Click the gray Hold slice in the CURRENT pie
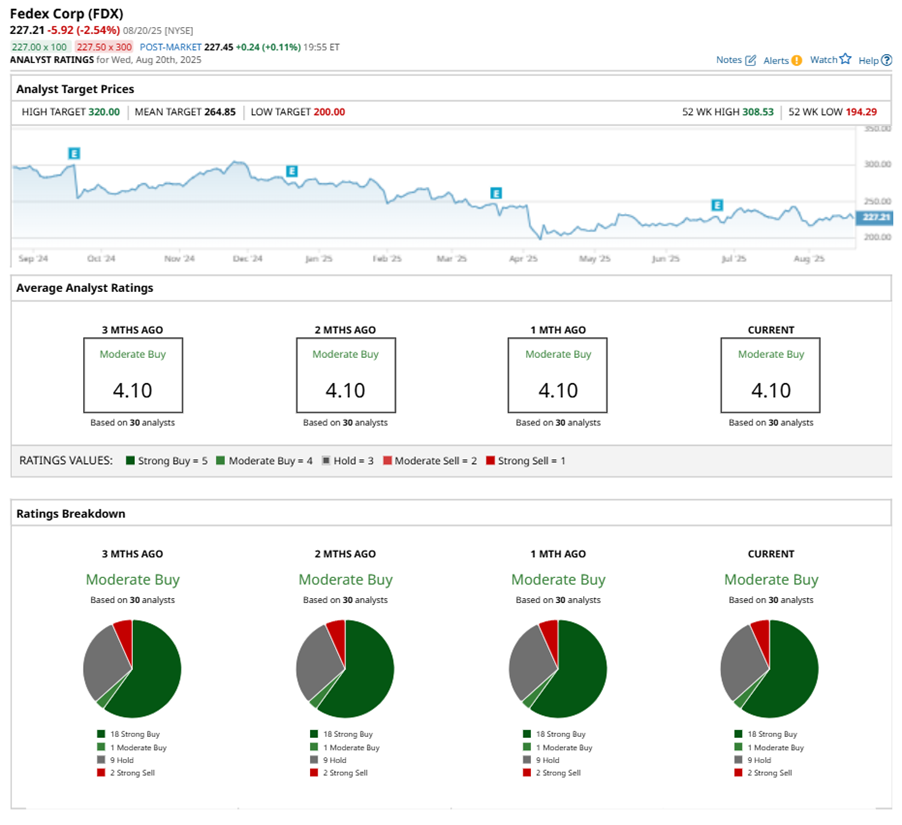 pos(744,662)
